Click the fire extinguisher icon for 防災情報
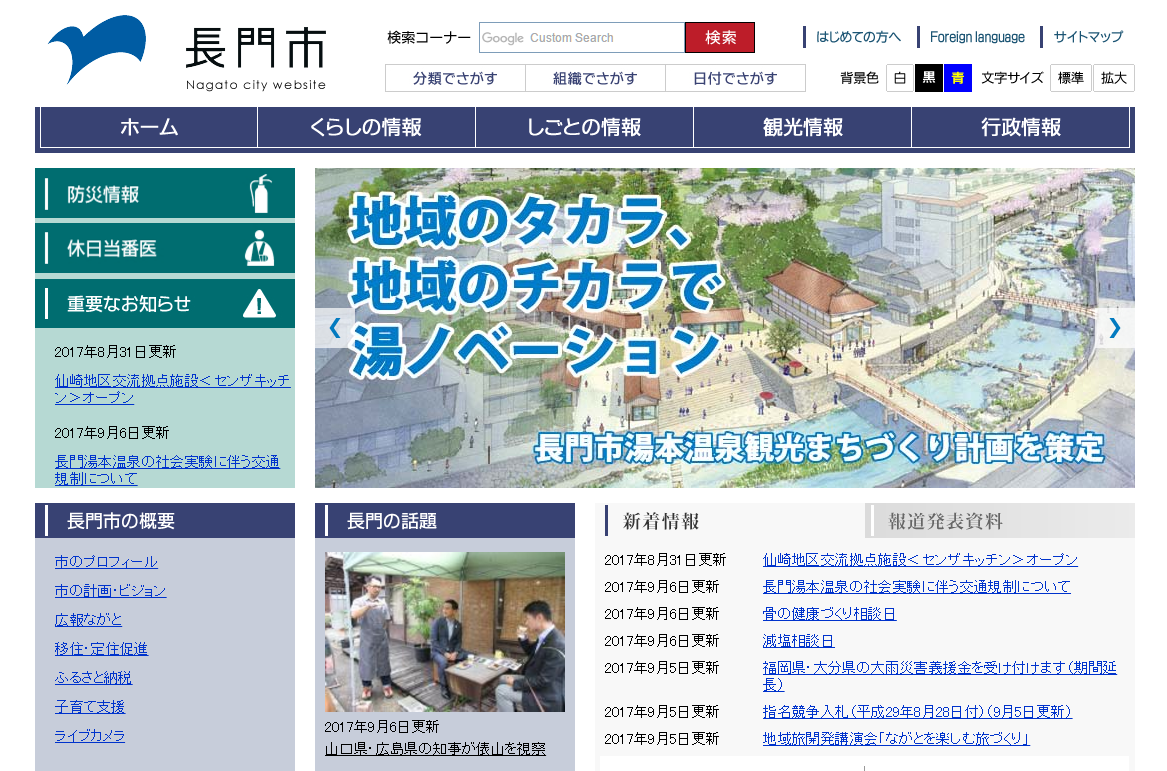Viewport: 1167px width, 771px height. click(260, 194)
